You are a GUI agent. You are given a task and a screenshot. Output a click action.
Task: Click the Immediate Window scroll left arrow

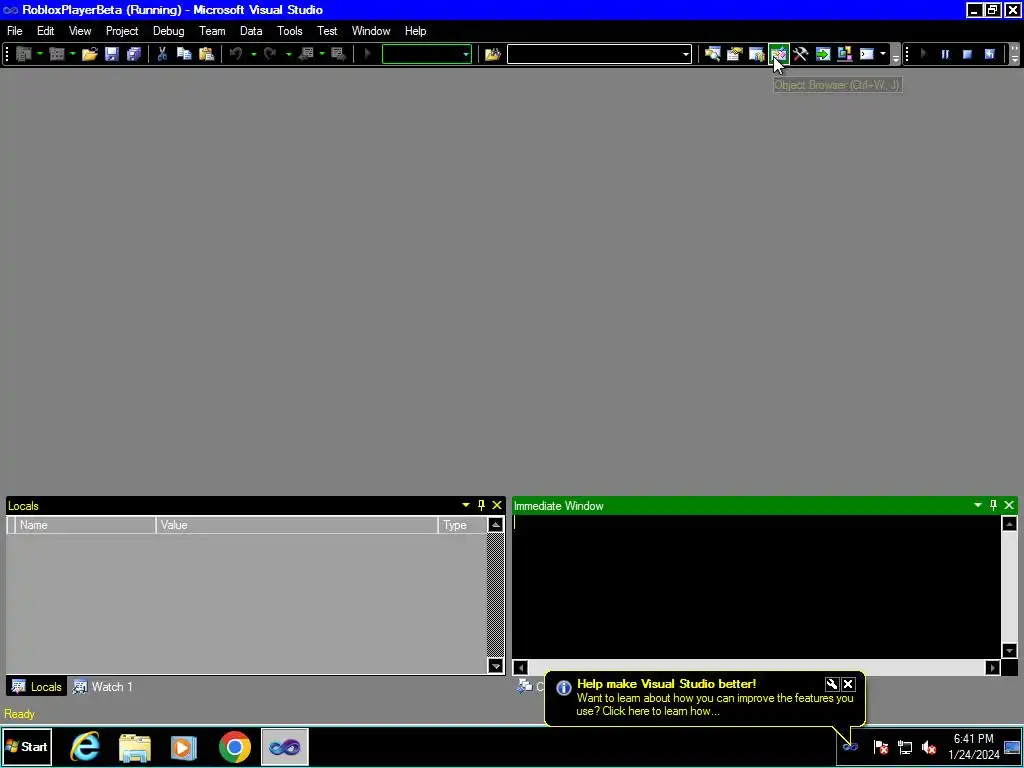pos(520,667)
